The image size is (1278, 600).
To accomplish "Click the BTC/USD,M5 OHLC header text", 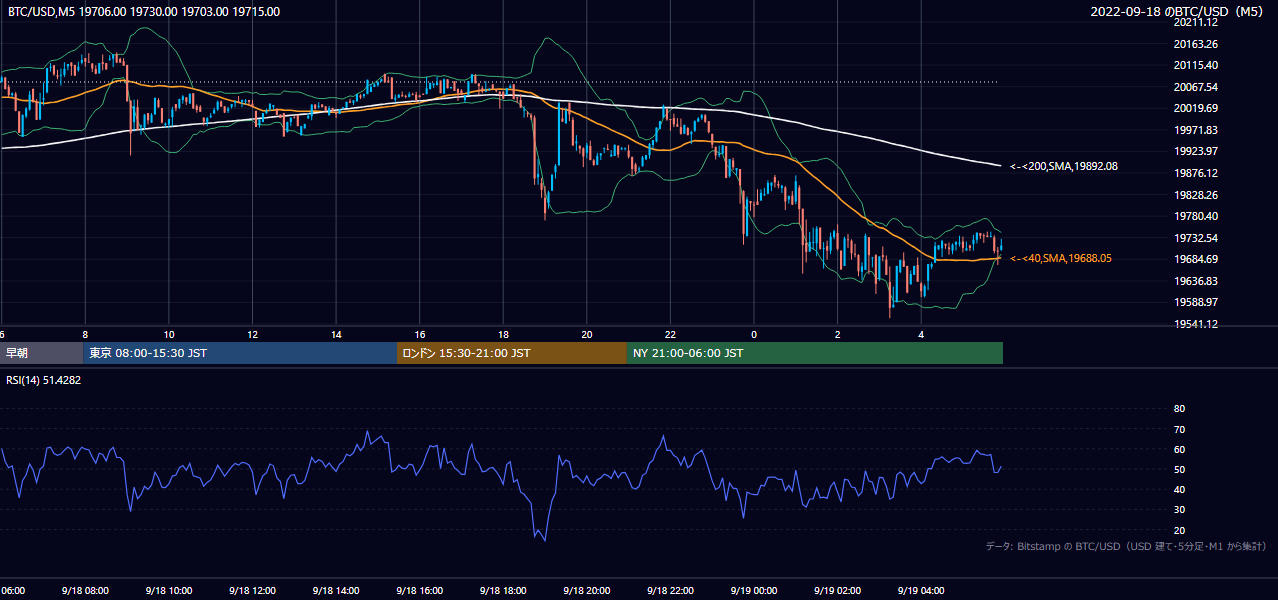I will pyautogui.click(x=144, y=12).
